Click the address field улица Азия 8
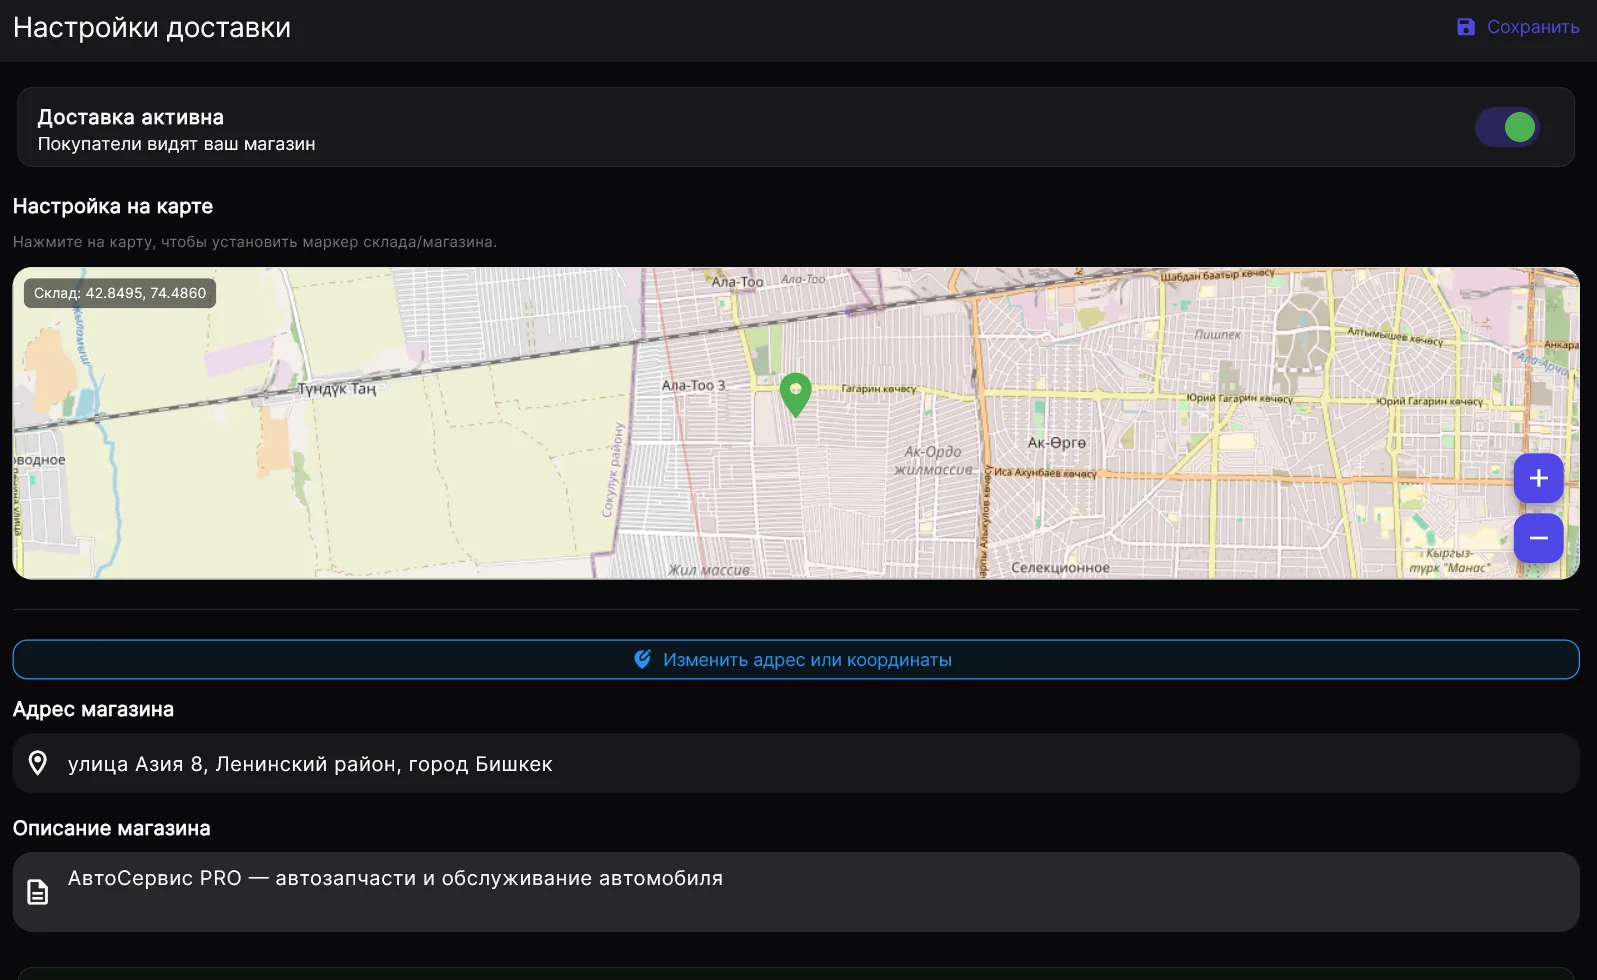Image resolution: width=1597 pixels, height=980 pixels. coord(796,764)
